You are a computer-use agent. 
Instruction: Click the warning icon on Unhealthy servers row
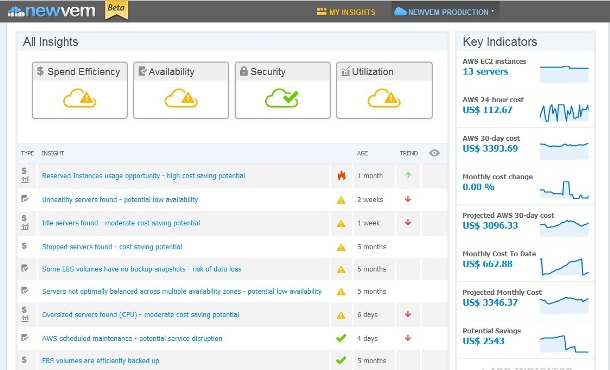pos(341,200)
